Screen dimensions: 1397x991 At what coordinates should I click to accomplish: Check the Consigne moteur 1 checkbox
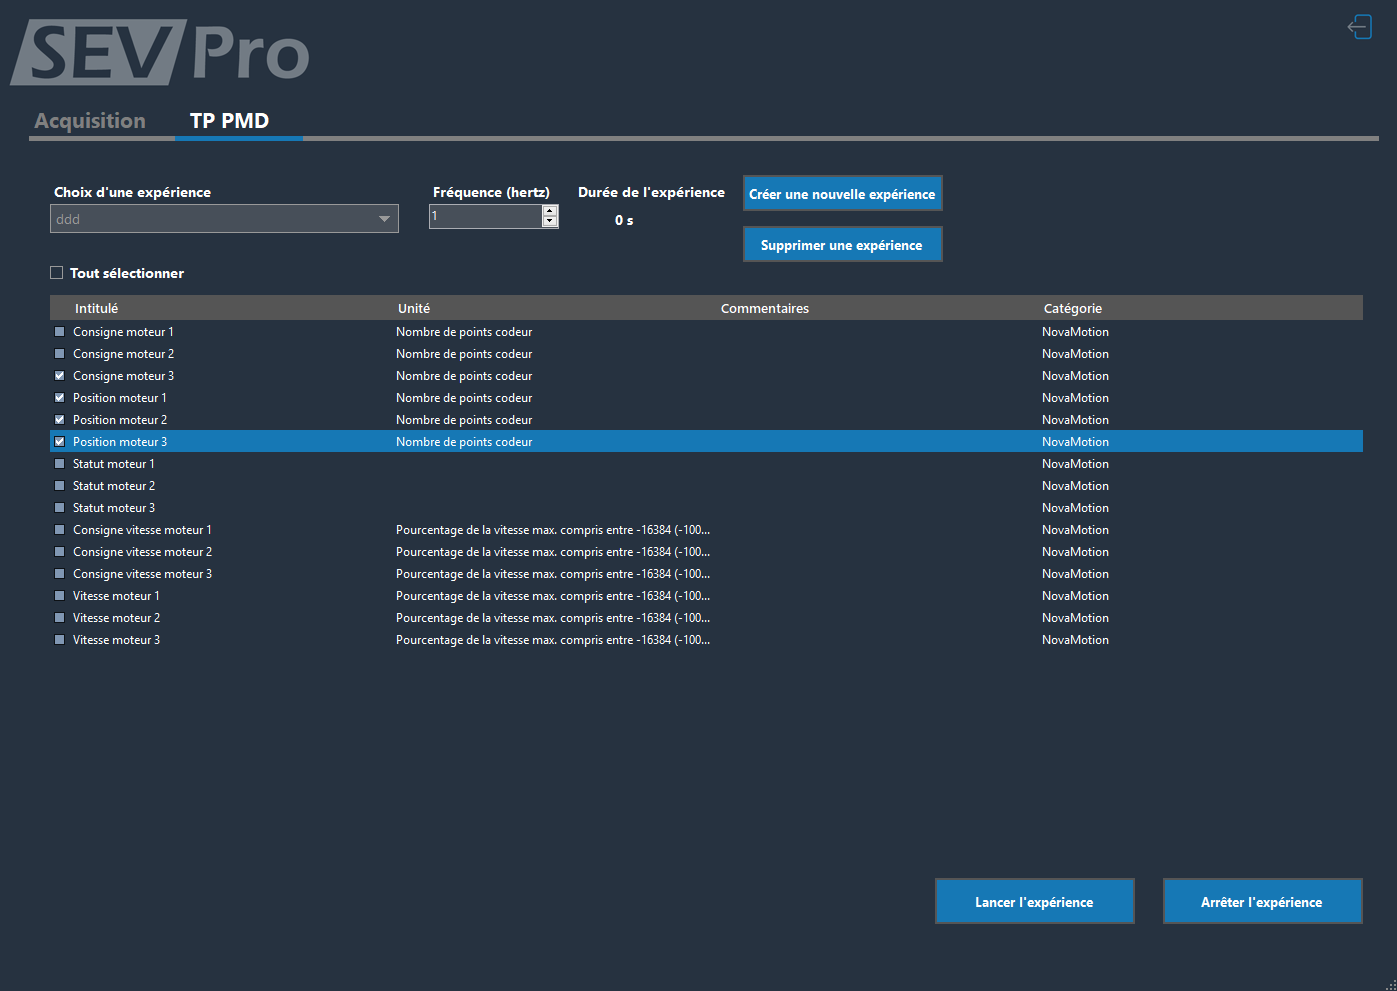pyautogui.click(x=59, y=332)
